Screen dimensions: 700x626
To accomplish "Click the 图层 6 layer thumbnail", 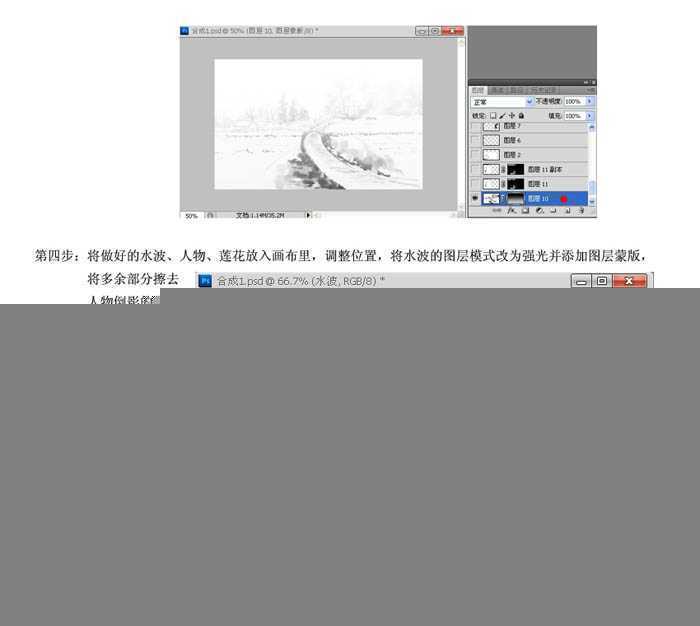I will [x=492, y=140].
